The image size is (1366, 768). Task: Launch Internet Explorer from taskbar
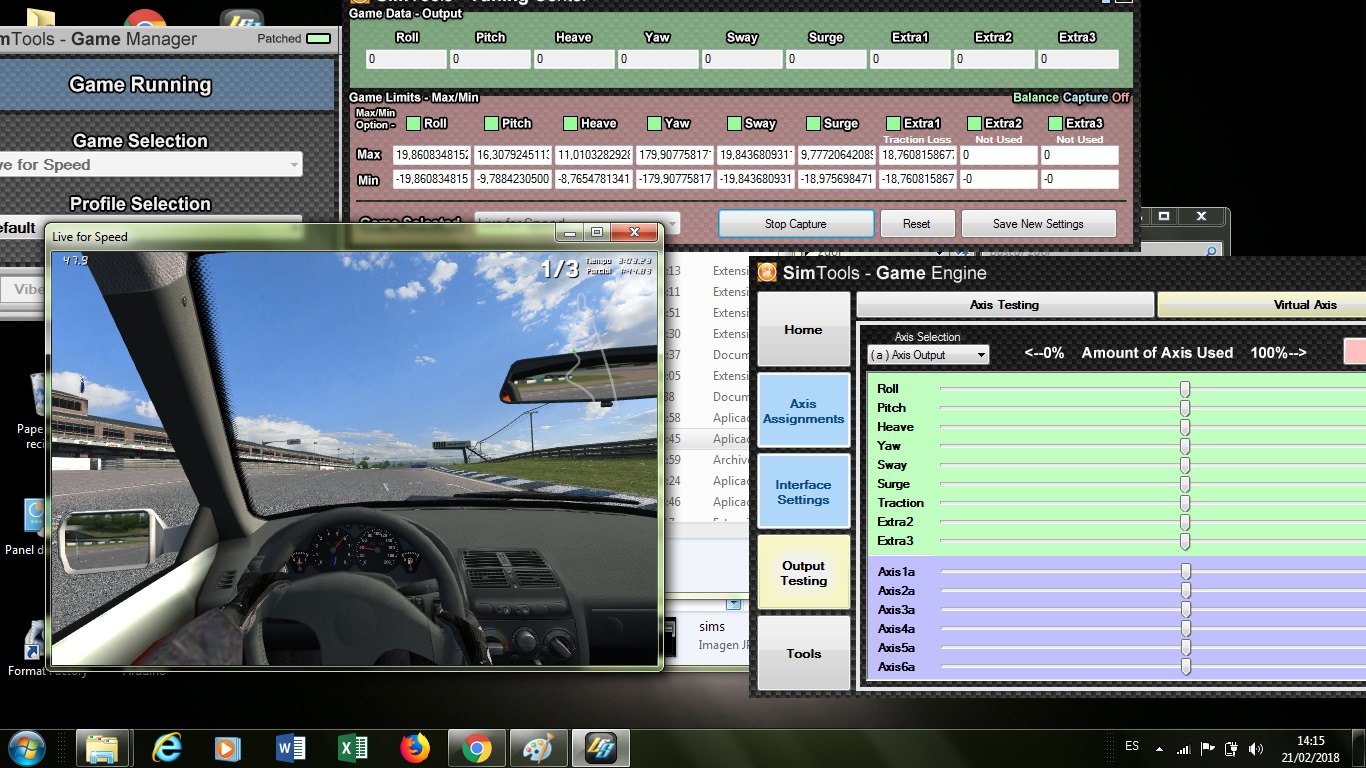point(166,748)
